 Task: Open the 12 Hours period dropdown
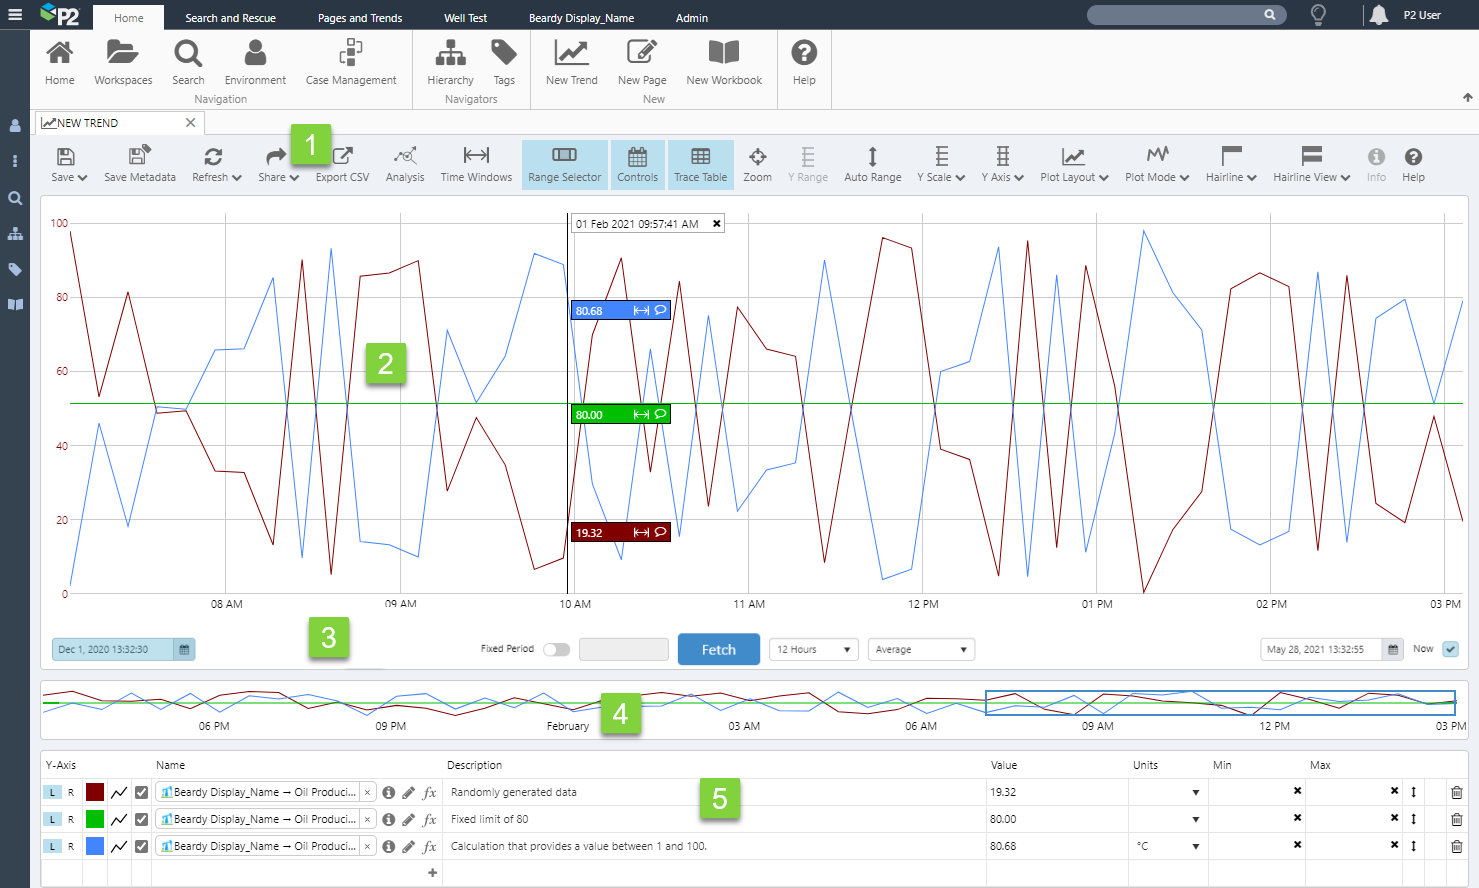tap(813, 650)
